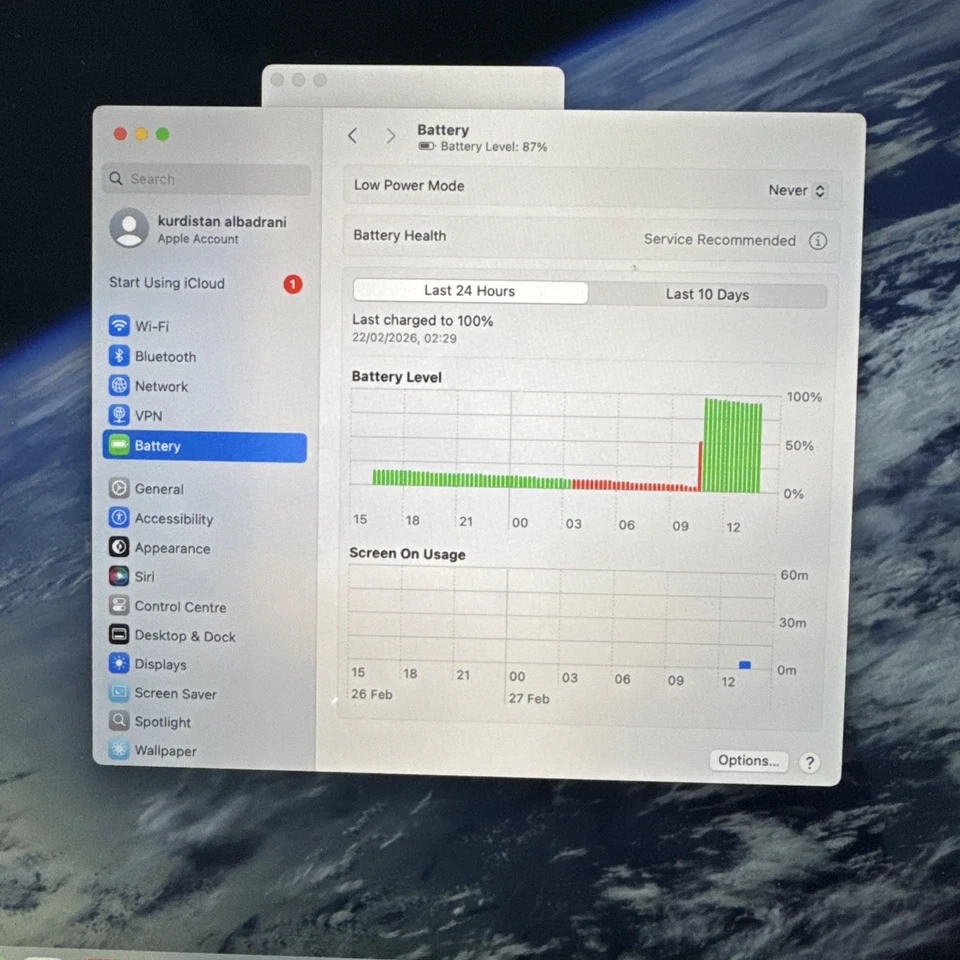
Task: Open the Appearance icon
Action: [119, 547]
